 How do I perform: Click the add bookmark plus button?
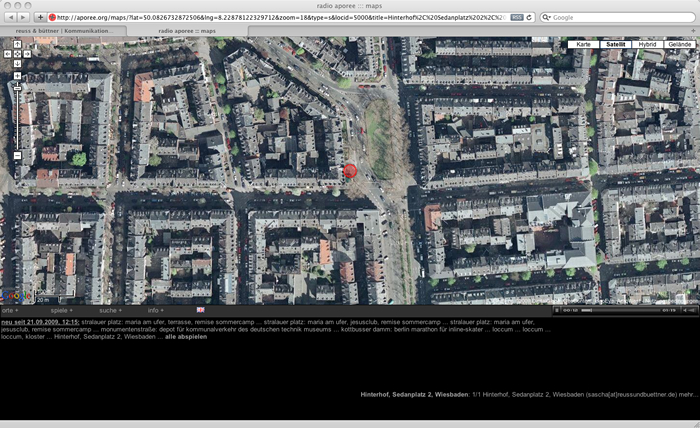(x=40, y=17)
